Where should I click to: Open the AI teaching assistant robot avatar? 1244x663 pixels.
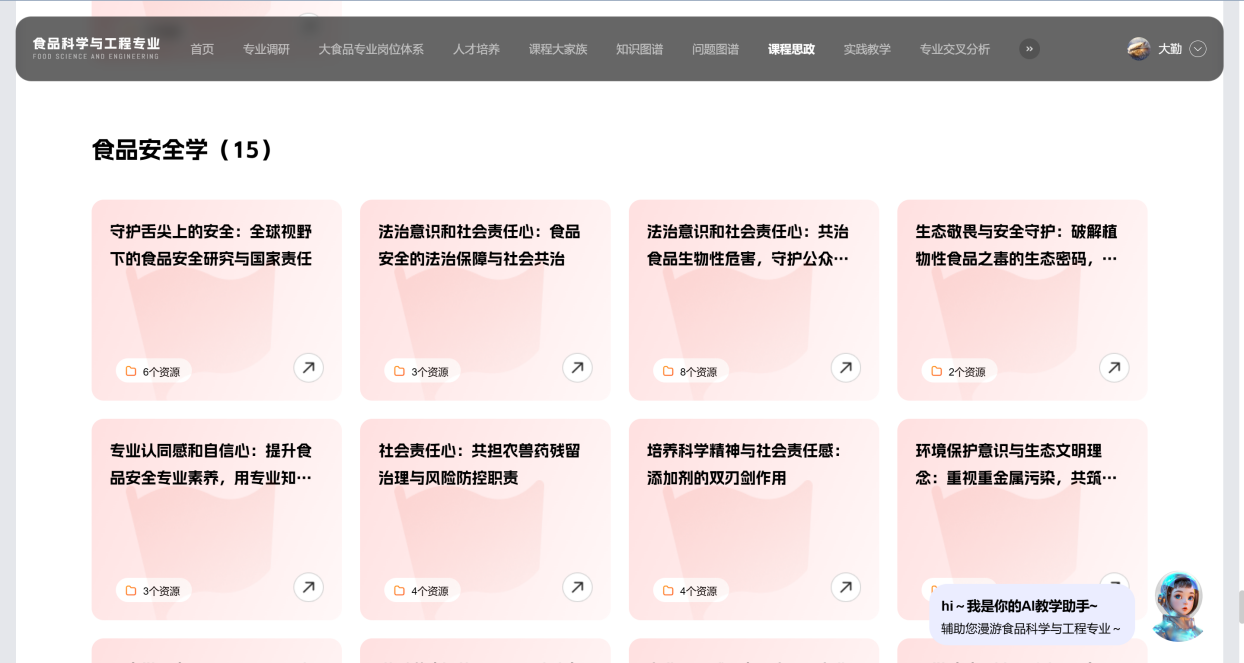click(1178, 604)
